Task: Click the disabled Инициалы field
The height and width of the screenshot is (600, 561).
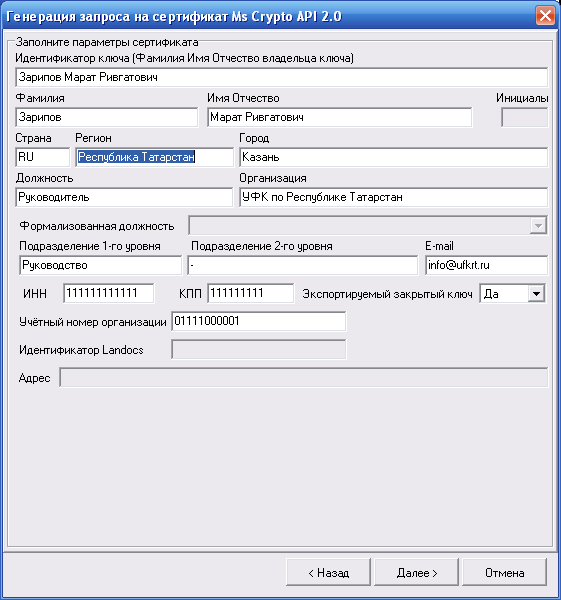Action: pyautogui.click(x=525, y=117)
